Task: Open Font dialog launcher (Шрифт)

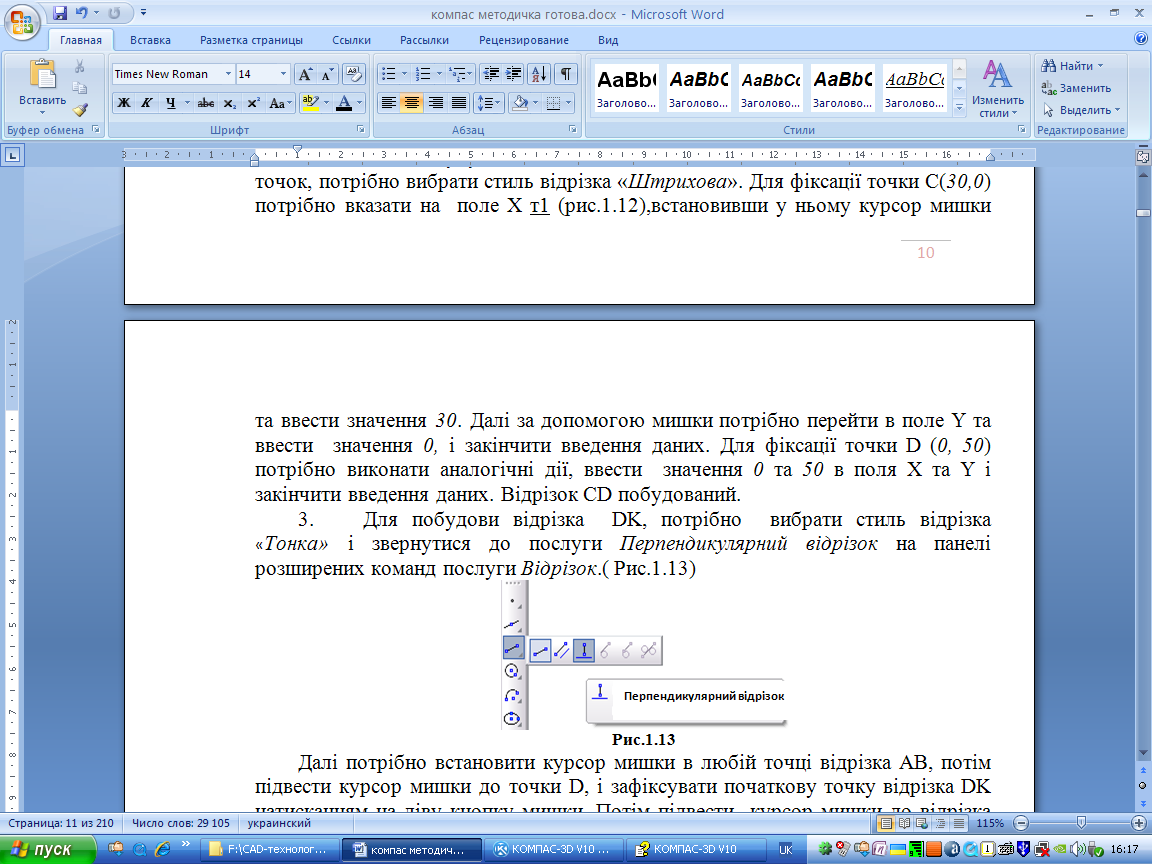Action: pyautogui.click(x=361, y=129)
